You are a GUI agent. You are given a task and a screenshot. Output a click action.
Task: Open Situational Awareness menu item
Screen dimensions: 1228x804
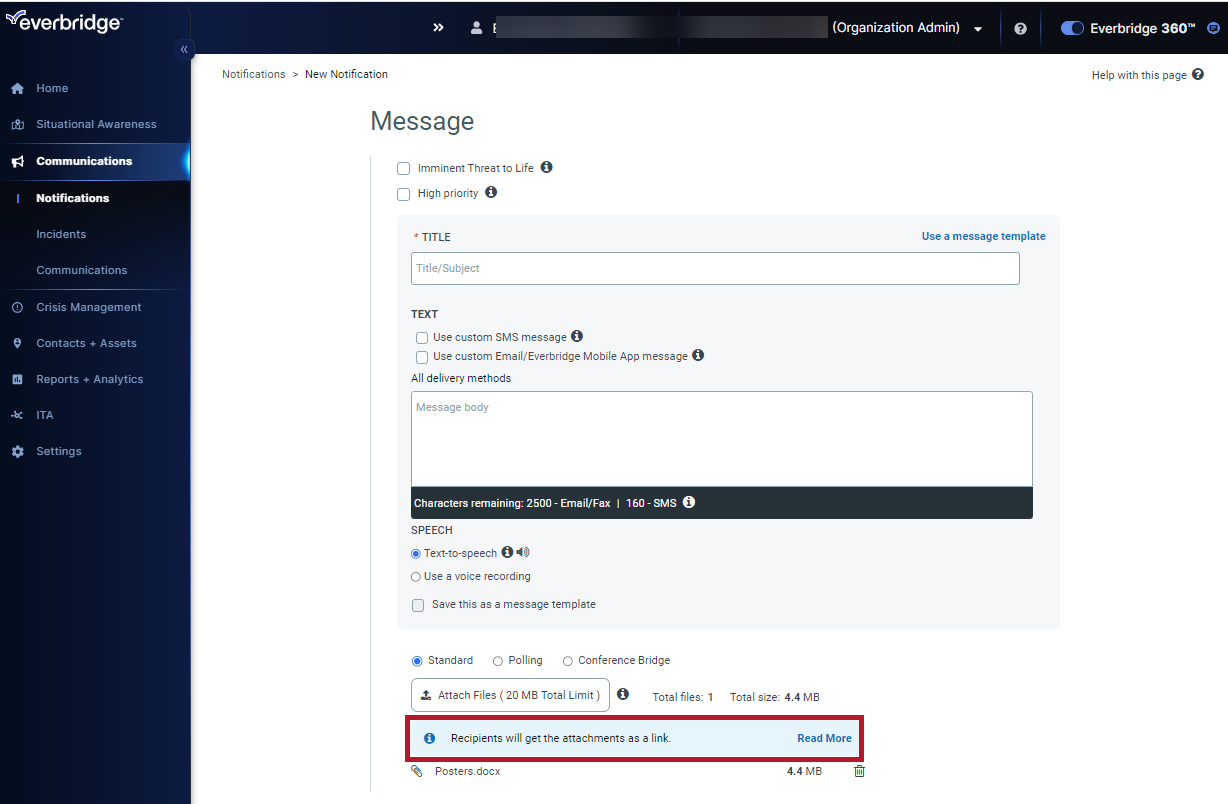(x=96, y=125)
